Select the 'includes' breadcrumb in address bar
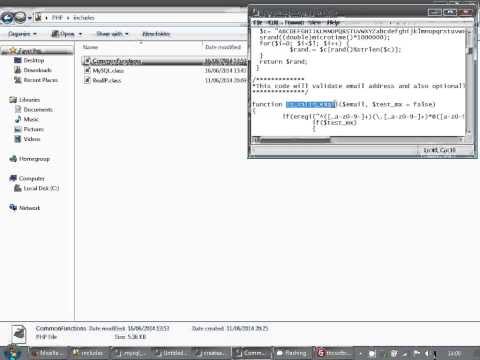 coord(84,18)
